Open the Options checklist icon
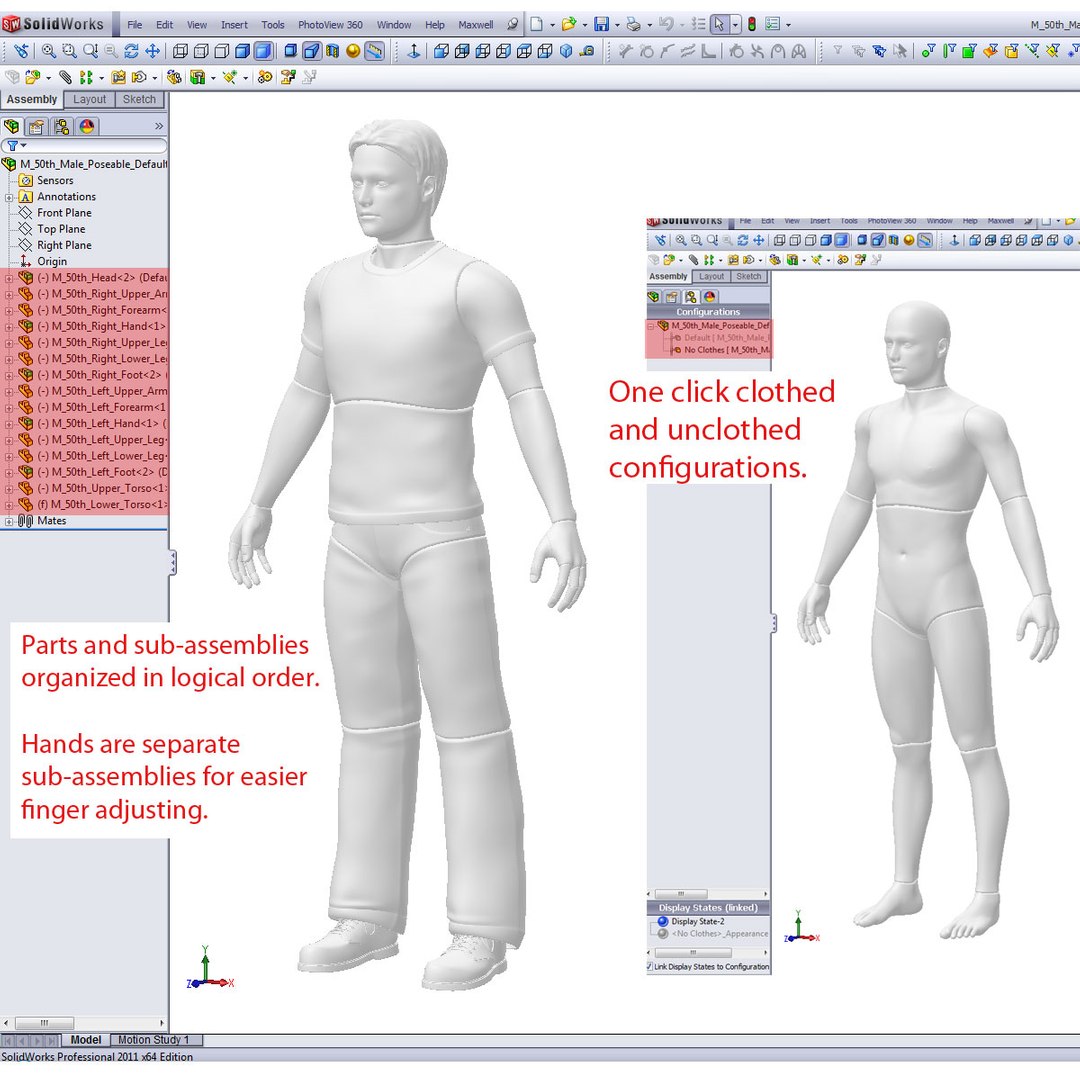 773,25
